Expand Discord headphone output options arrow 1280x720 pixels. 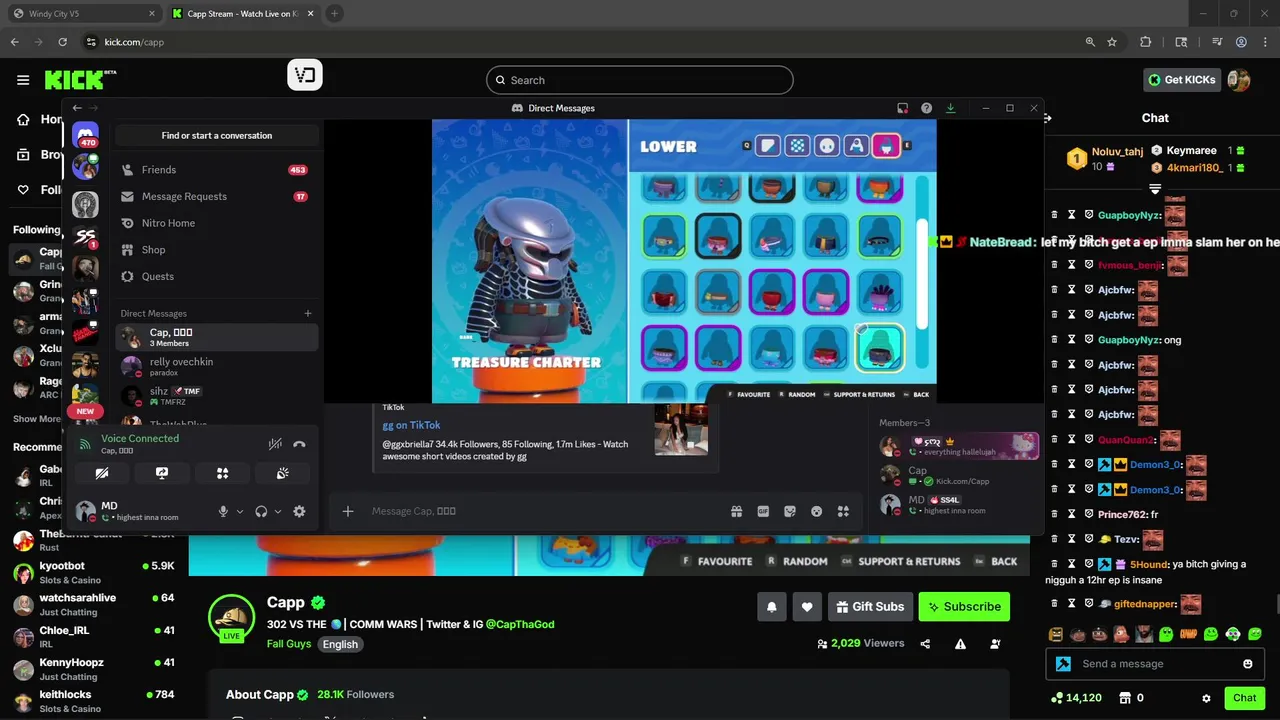278,511
